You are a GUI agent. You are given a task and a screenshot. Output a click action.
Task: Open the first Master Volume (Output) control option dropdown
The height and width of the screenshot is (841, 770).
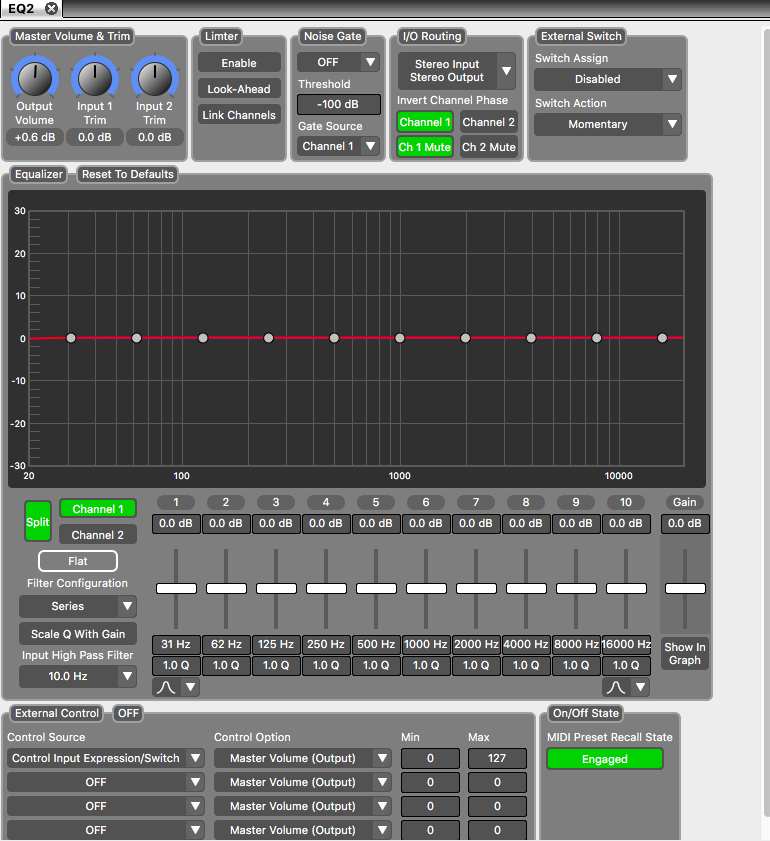[302, 758]
